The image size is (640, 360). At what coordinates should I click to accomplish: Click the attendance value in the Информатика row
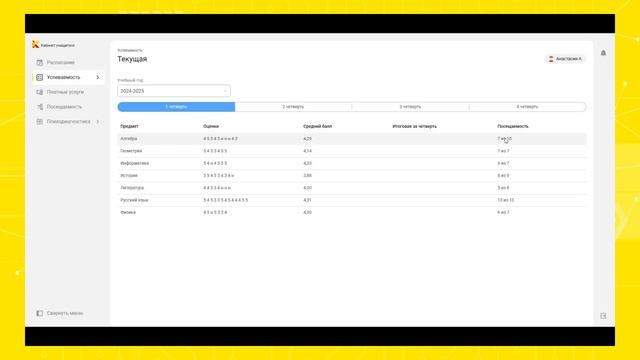point(503,163)
